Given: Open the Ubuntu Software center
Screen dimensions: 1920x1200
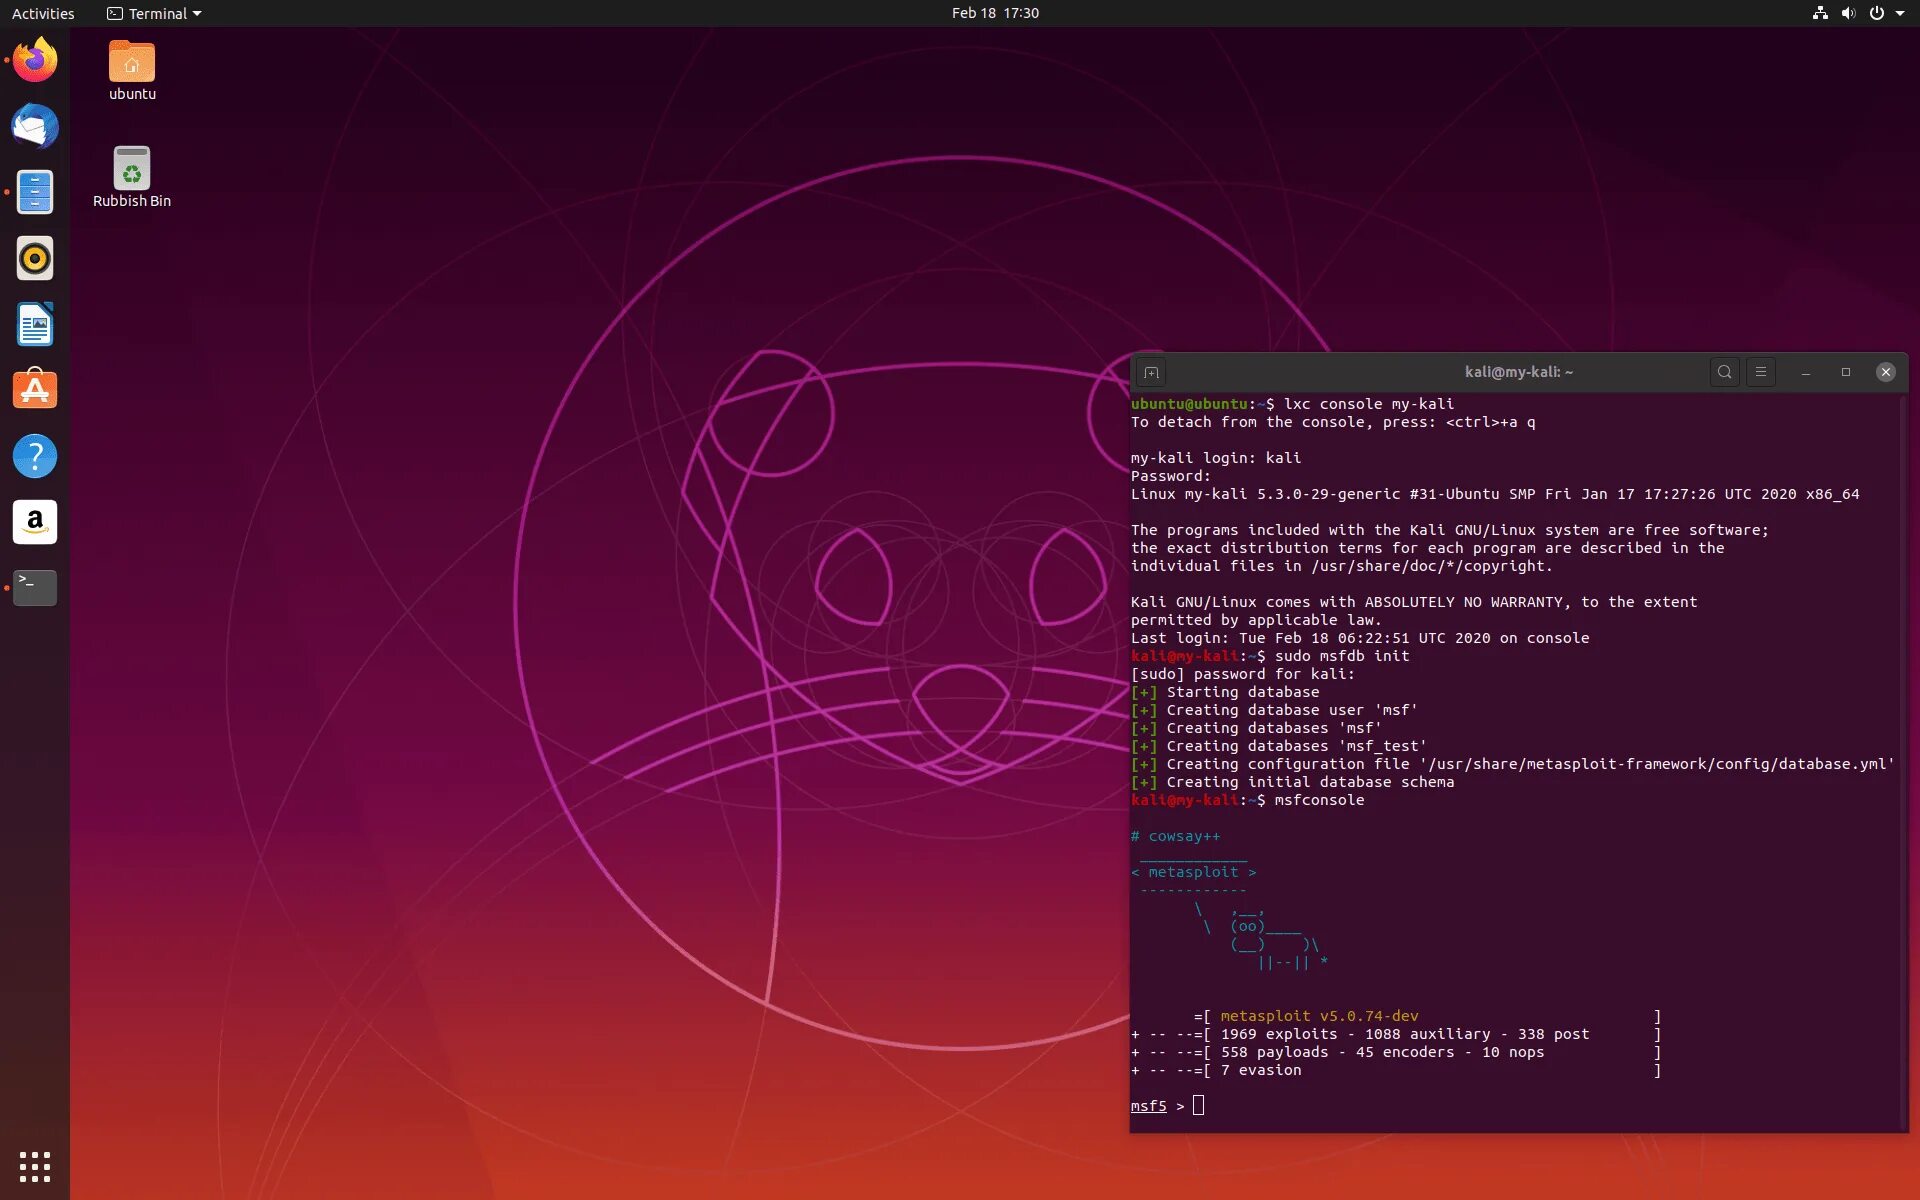Looking at the screenshot, I should 35,390.
